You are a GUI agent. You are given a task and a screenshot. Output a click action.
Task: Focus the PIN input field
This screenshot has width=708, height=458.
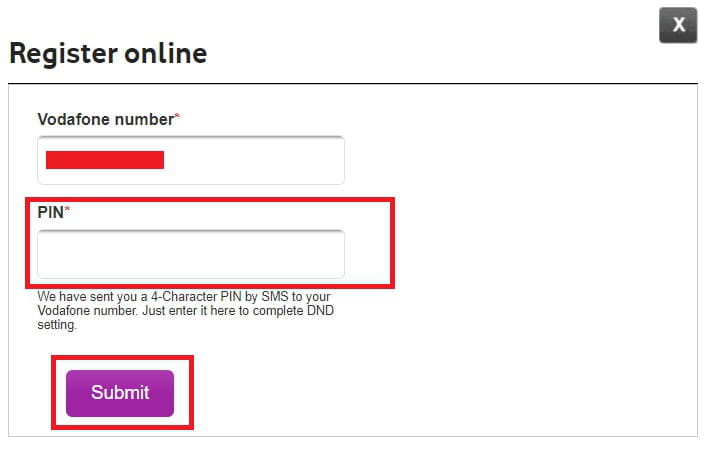[x=191, y=254]
